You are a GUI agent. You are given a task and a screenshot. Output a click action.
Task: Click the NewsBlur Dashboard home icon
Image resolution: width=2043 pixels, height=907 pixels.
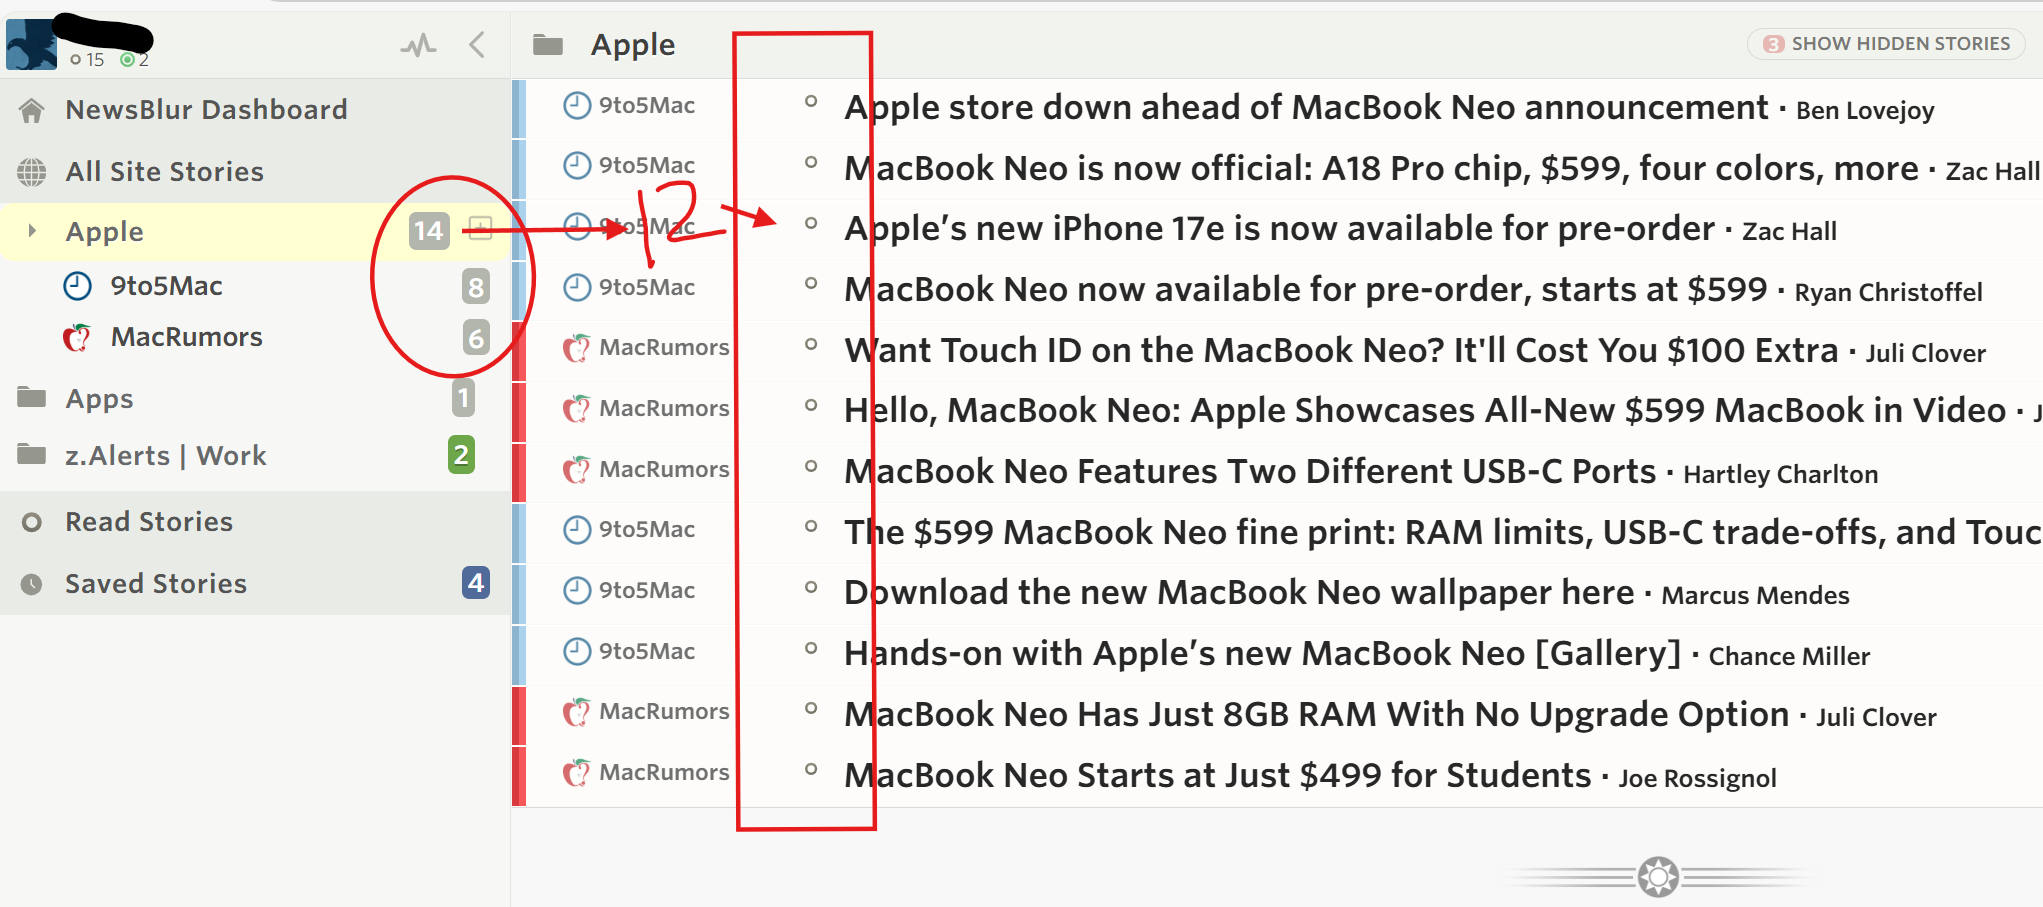point(32,110)
